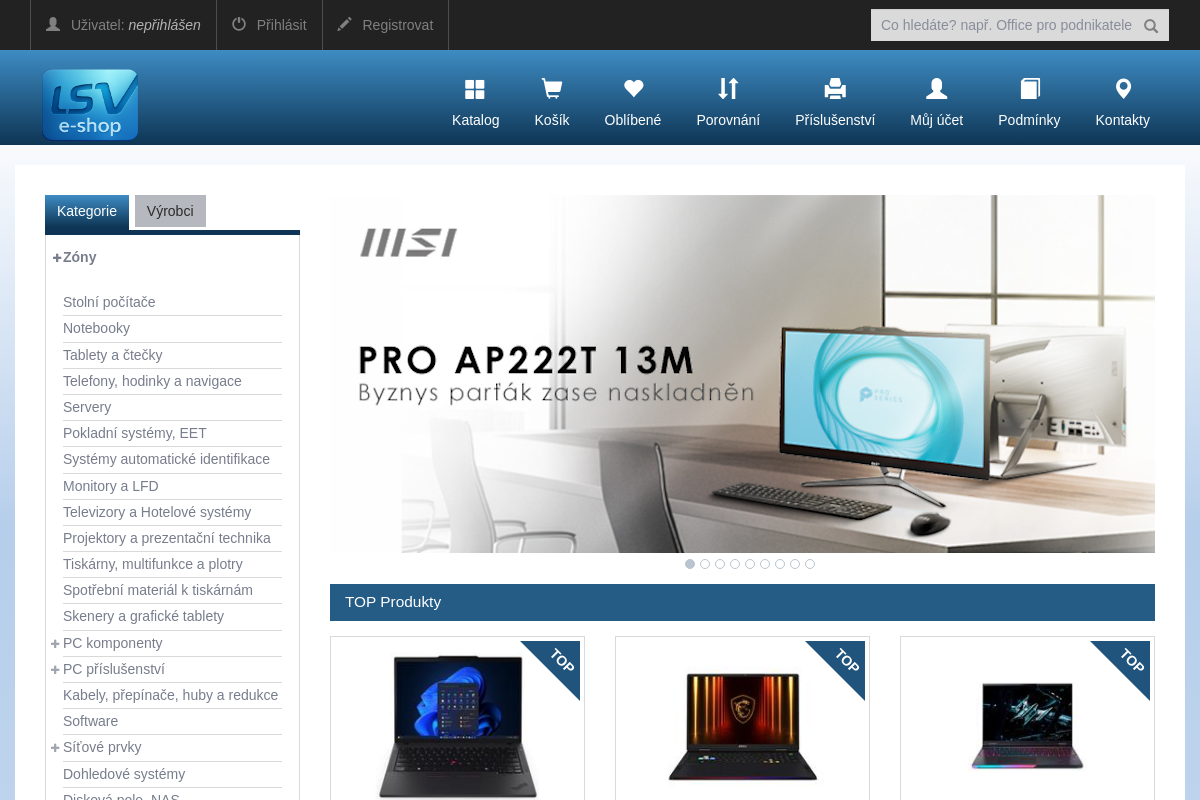1200x800 pixels.
Task: Open Projektory a prezentační technika category
Action: [x=167, y=538]
